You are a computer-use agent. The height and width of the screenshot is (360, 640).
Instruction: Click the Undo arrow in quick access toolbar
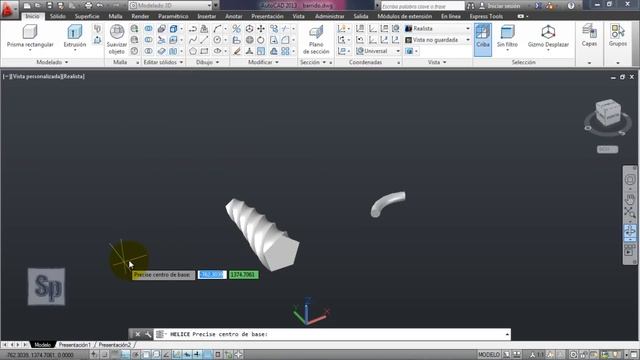[x=100, y=6]
